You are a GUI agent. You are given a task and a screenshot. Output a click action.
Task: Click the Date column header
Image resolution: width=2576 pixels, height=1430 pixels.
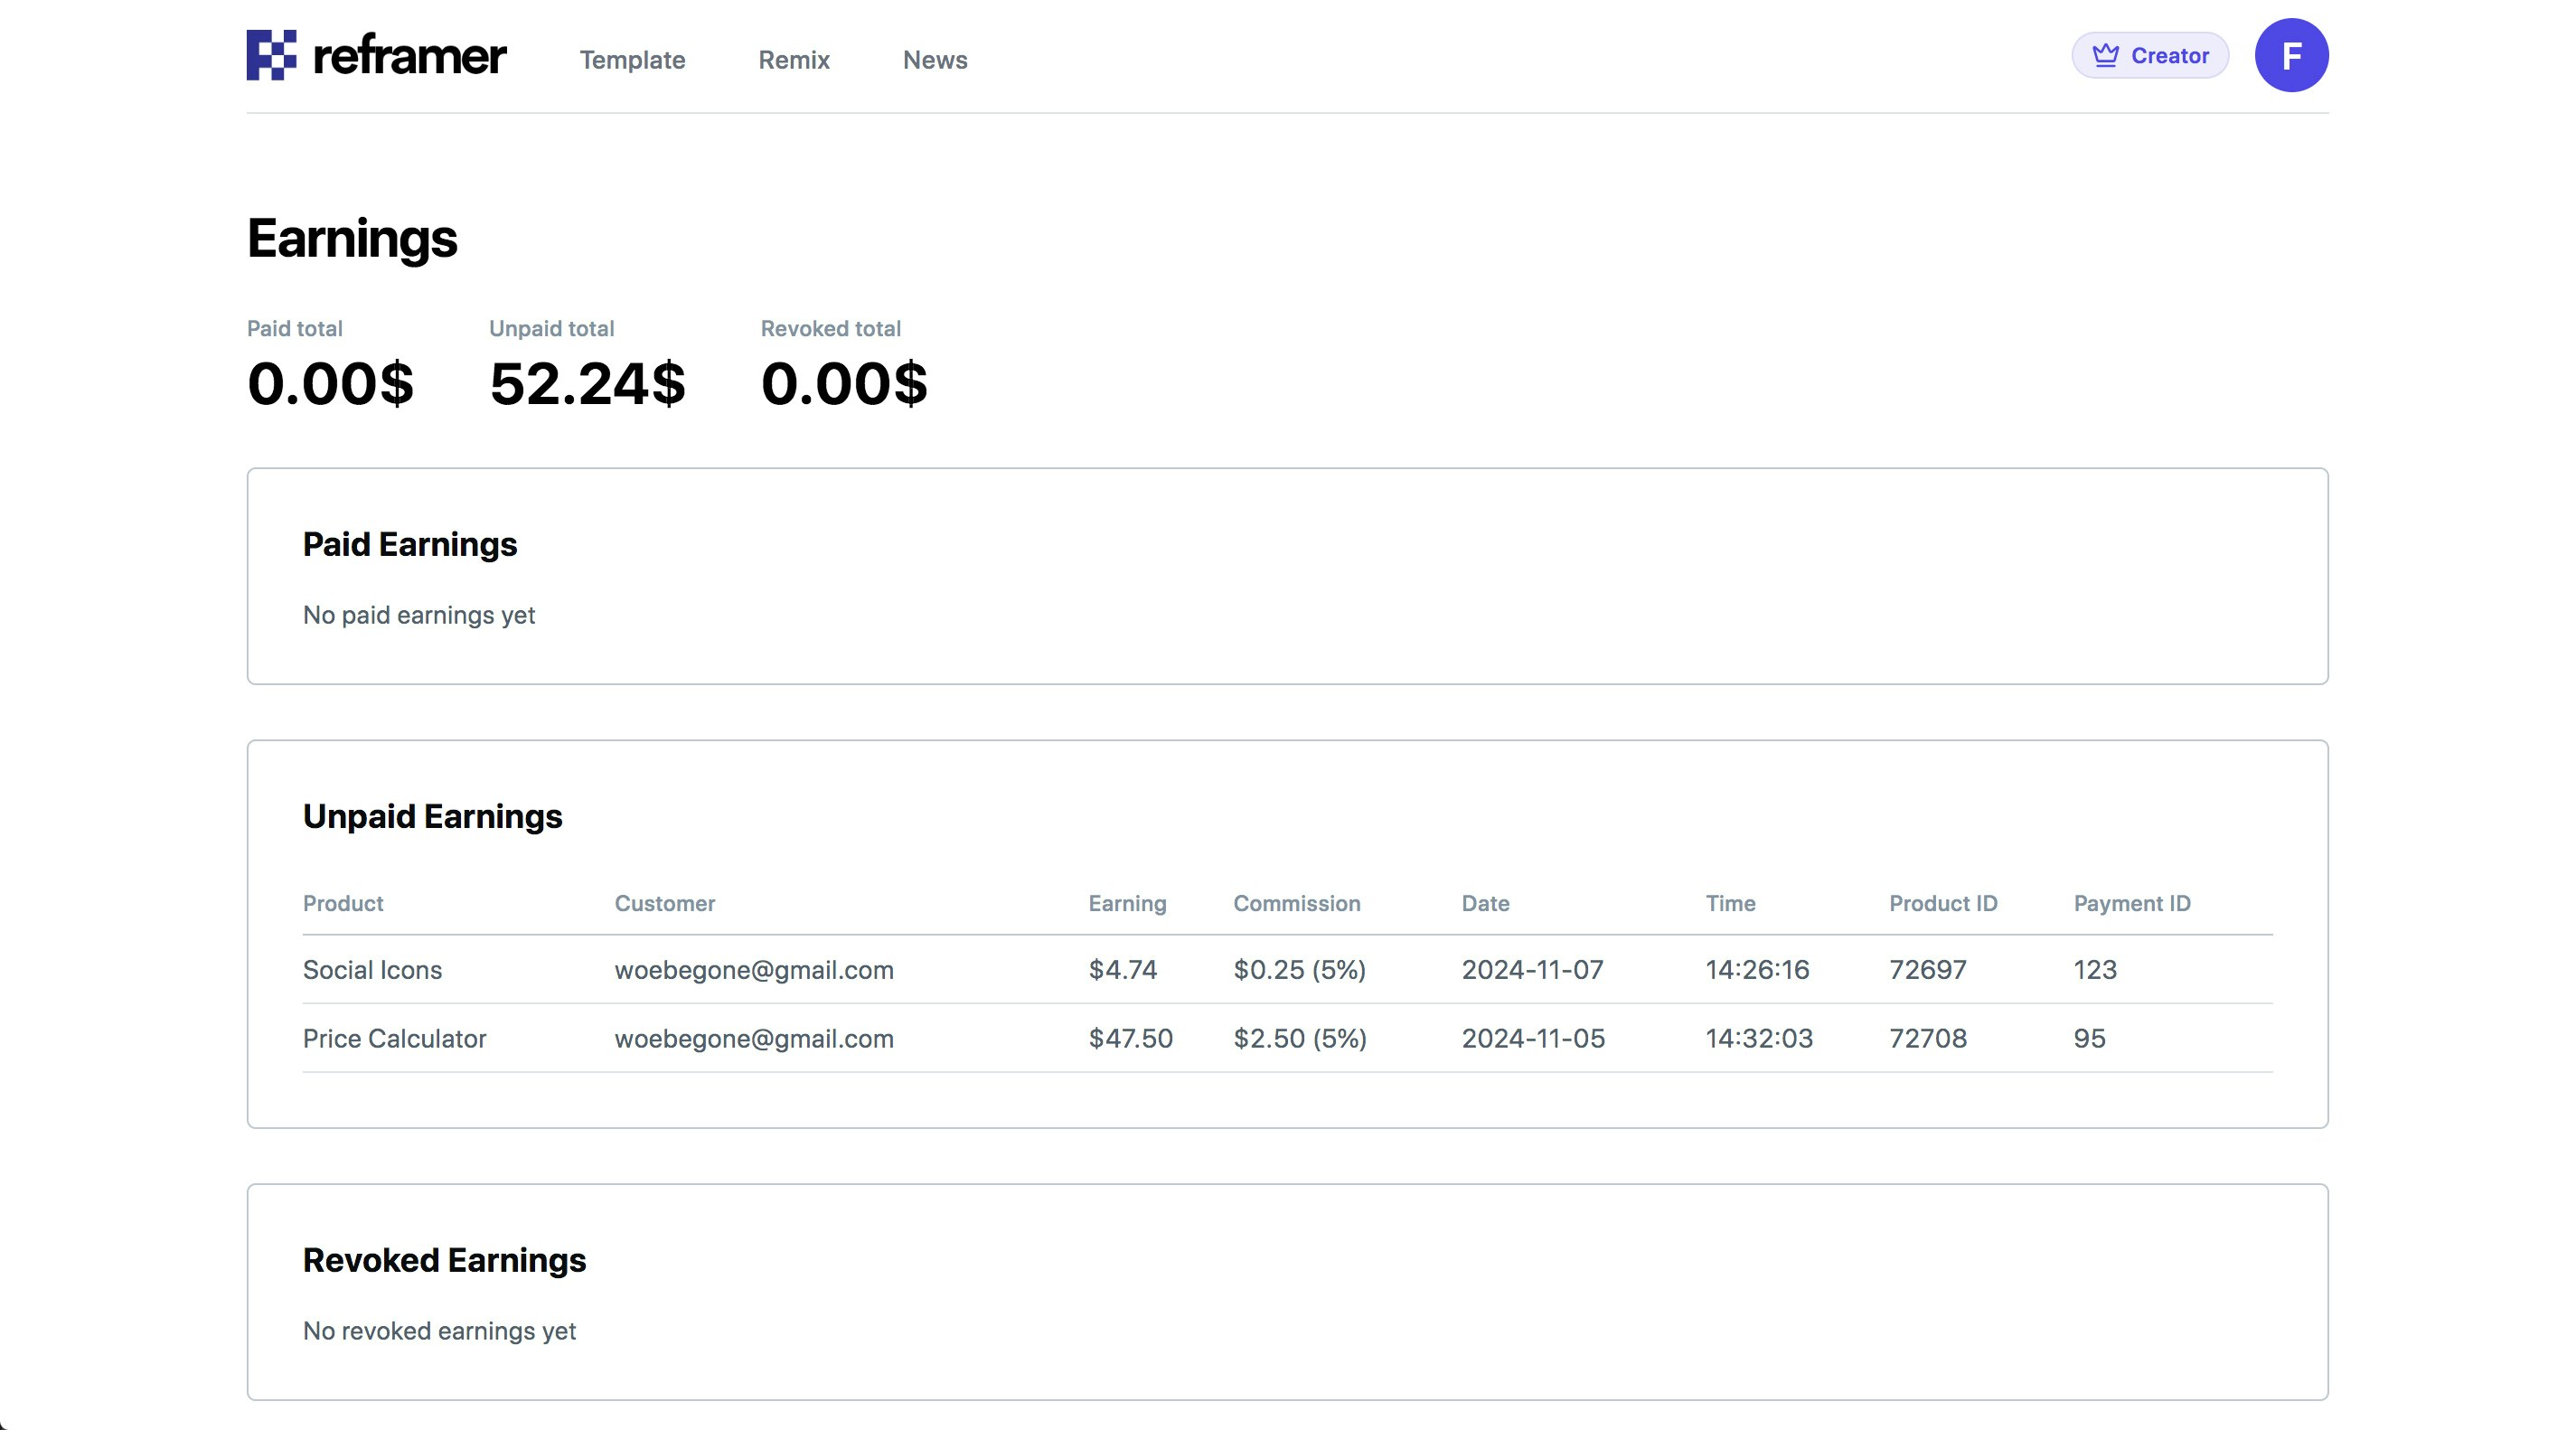1485,904
